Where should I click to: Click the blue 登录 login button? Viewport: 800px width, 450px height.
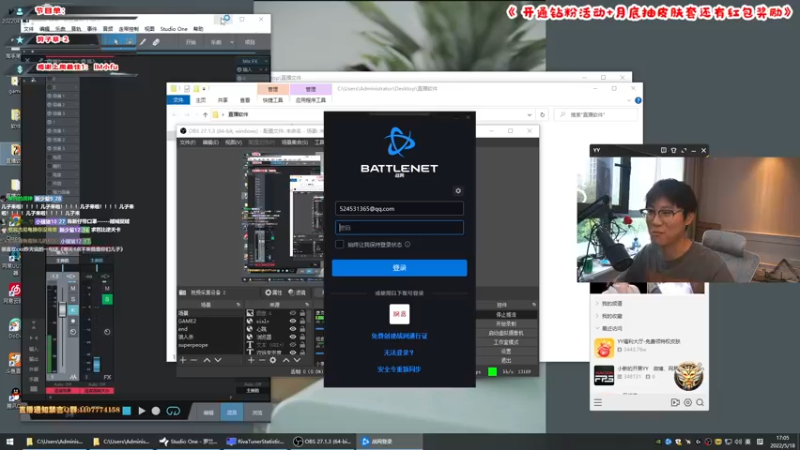click(399, 268)
